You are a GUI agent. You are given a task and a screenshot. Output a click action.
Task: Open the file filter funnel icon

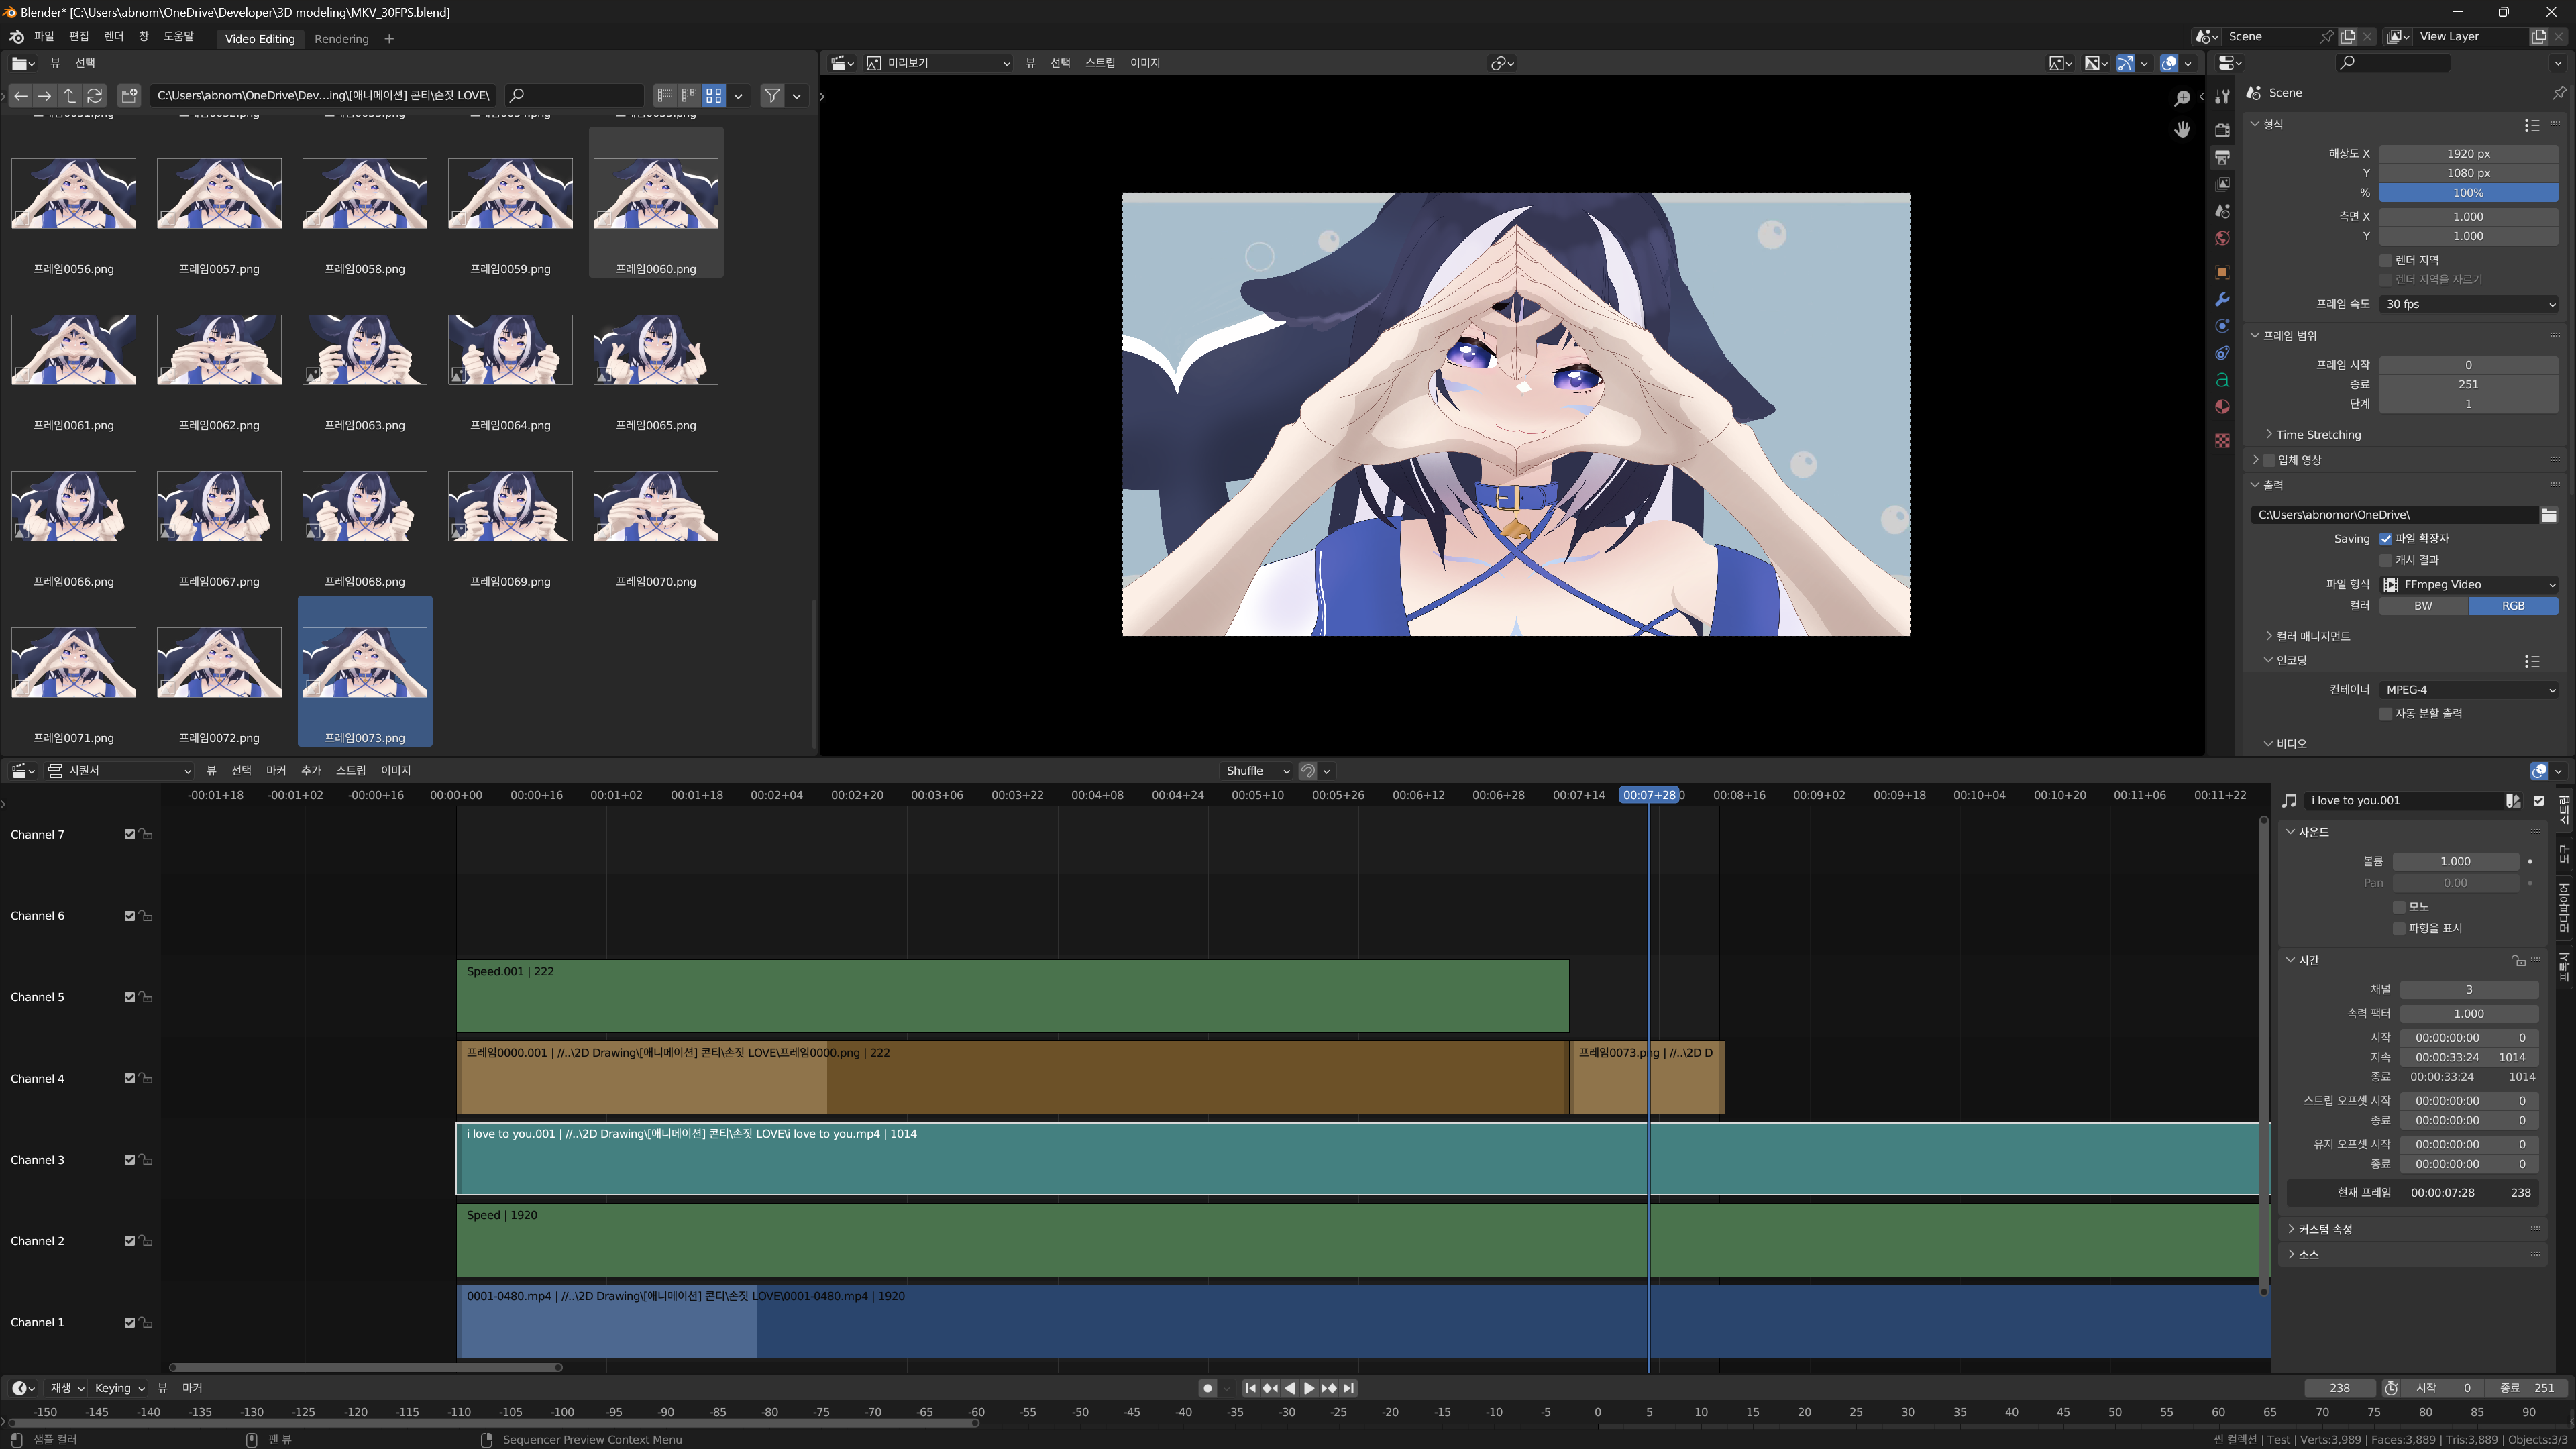pos(772,95)
